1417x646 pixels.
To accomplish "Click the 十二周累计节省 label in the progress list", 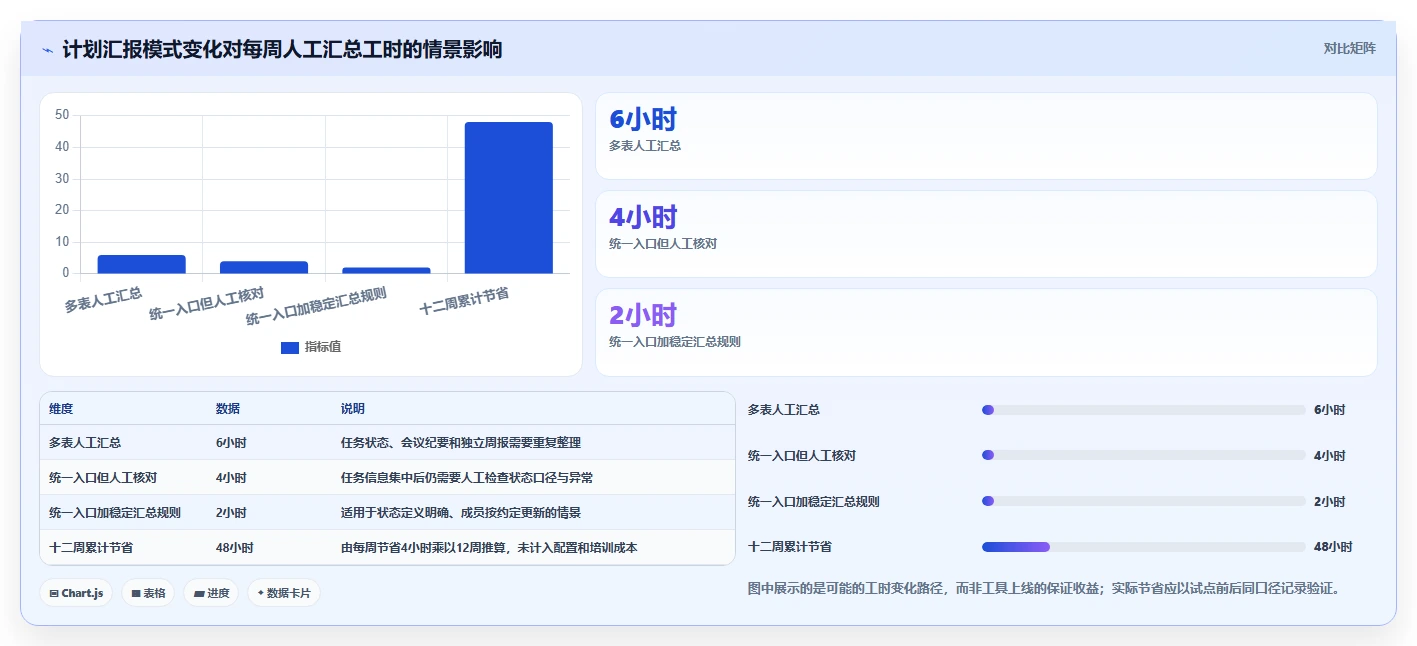I will point(790,547).
